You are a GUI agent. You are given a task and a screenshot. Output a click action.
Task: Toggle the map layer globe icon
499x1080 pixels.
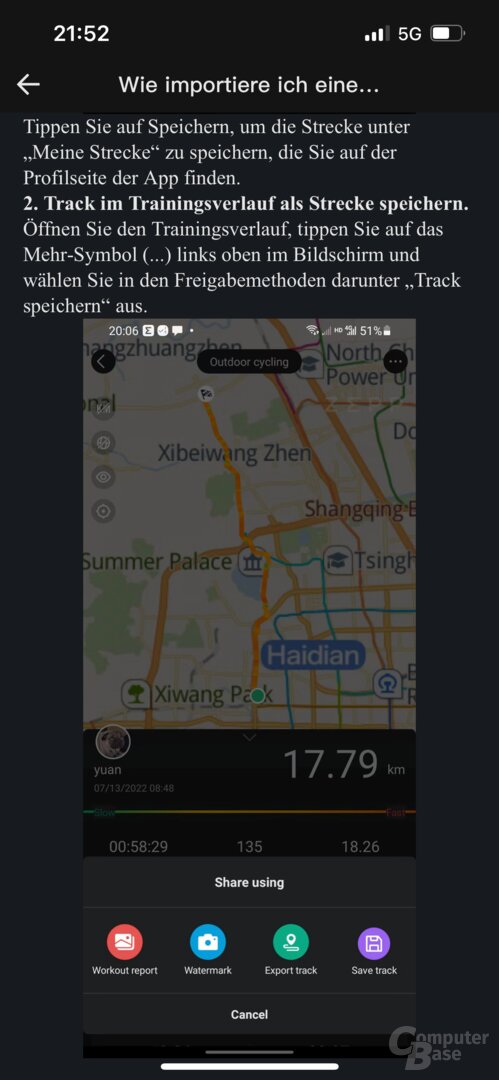103,442
